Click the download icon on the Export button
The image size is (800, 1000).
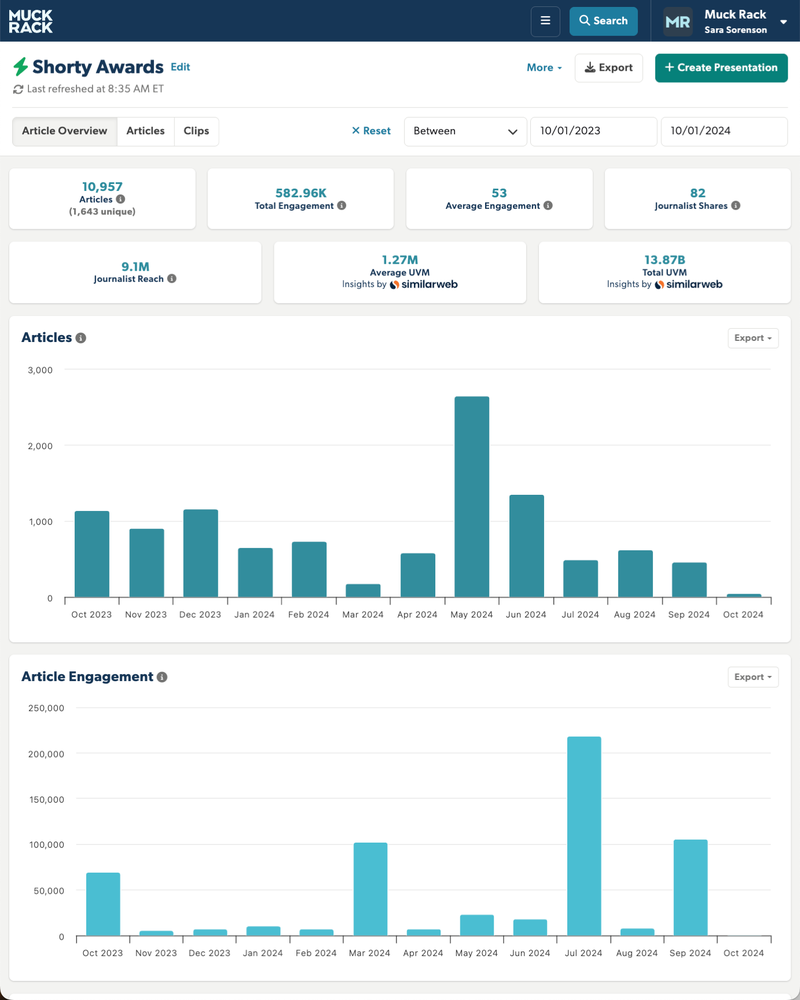coord(591,68)
